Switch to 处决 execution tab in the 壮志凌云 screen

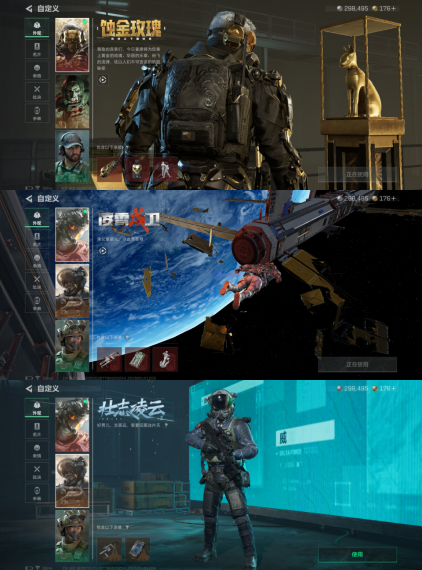pyautogui.click(x=37, y=472)
